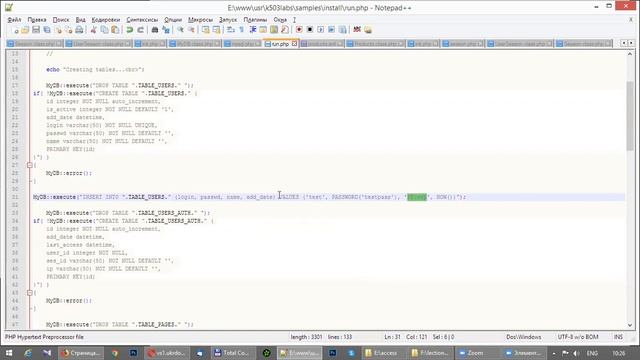Image resolution: width=640 pixels, height=360 pixels.
Task: Open the Кодировки menu
Action: (106, 20)
